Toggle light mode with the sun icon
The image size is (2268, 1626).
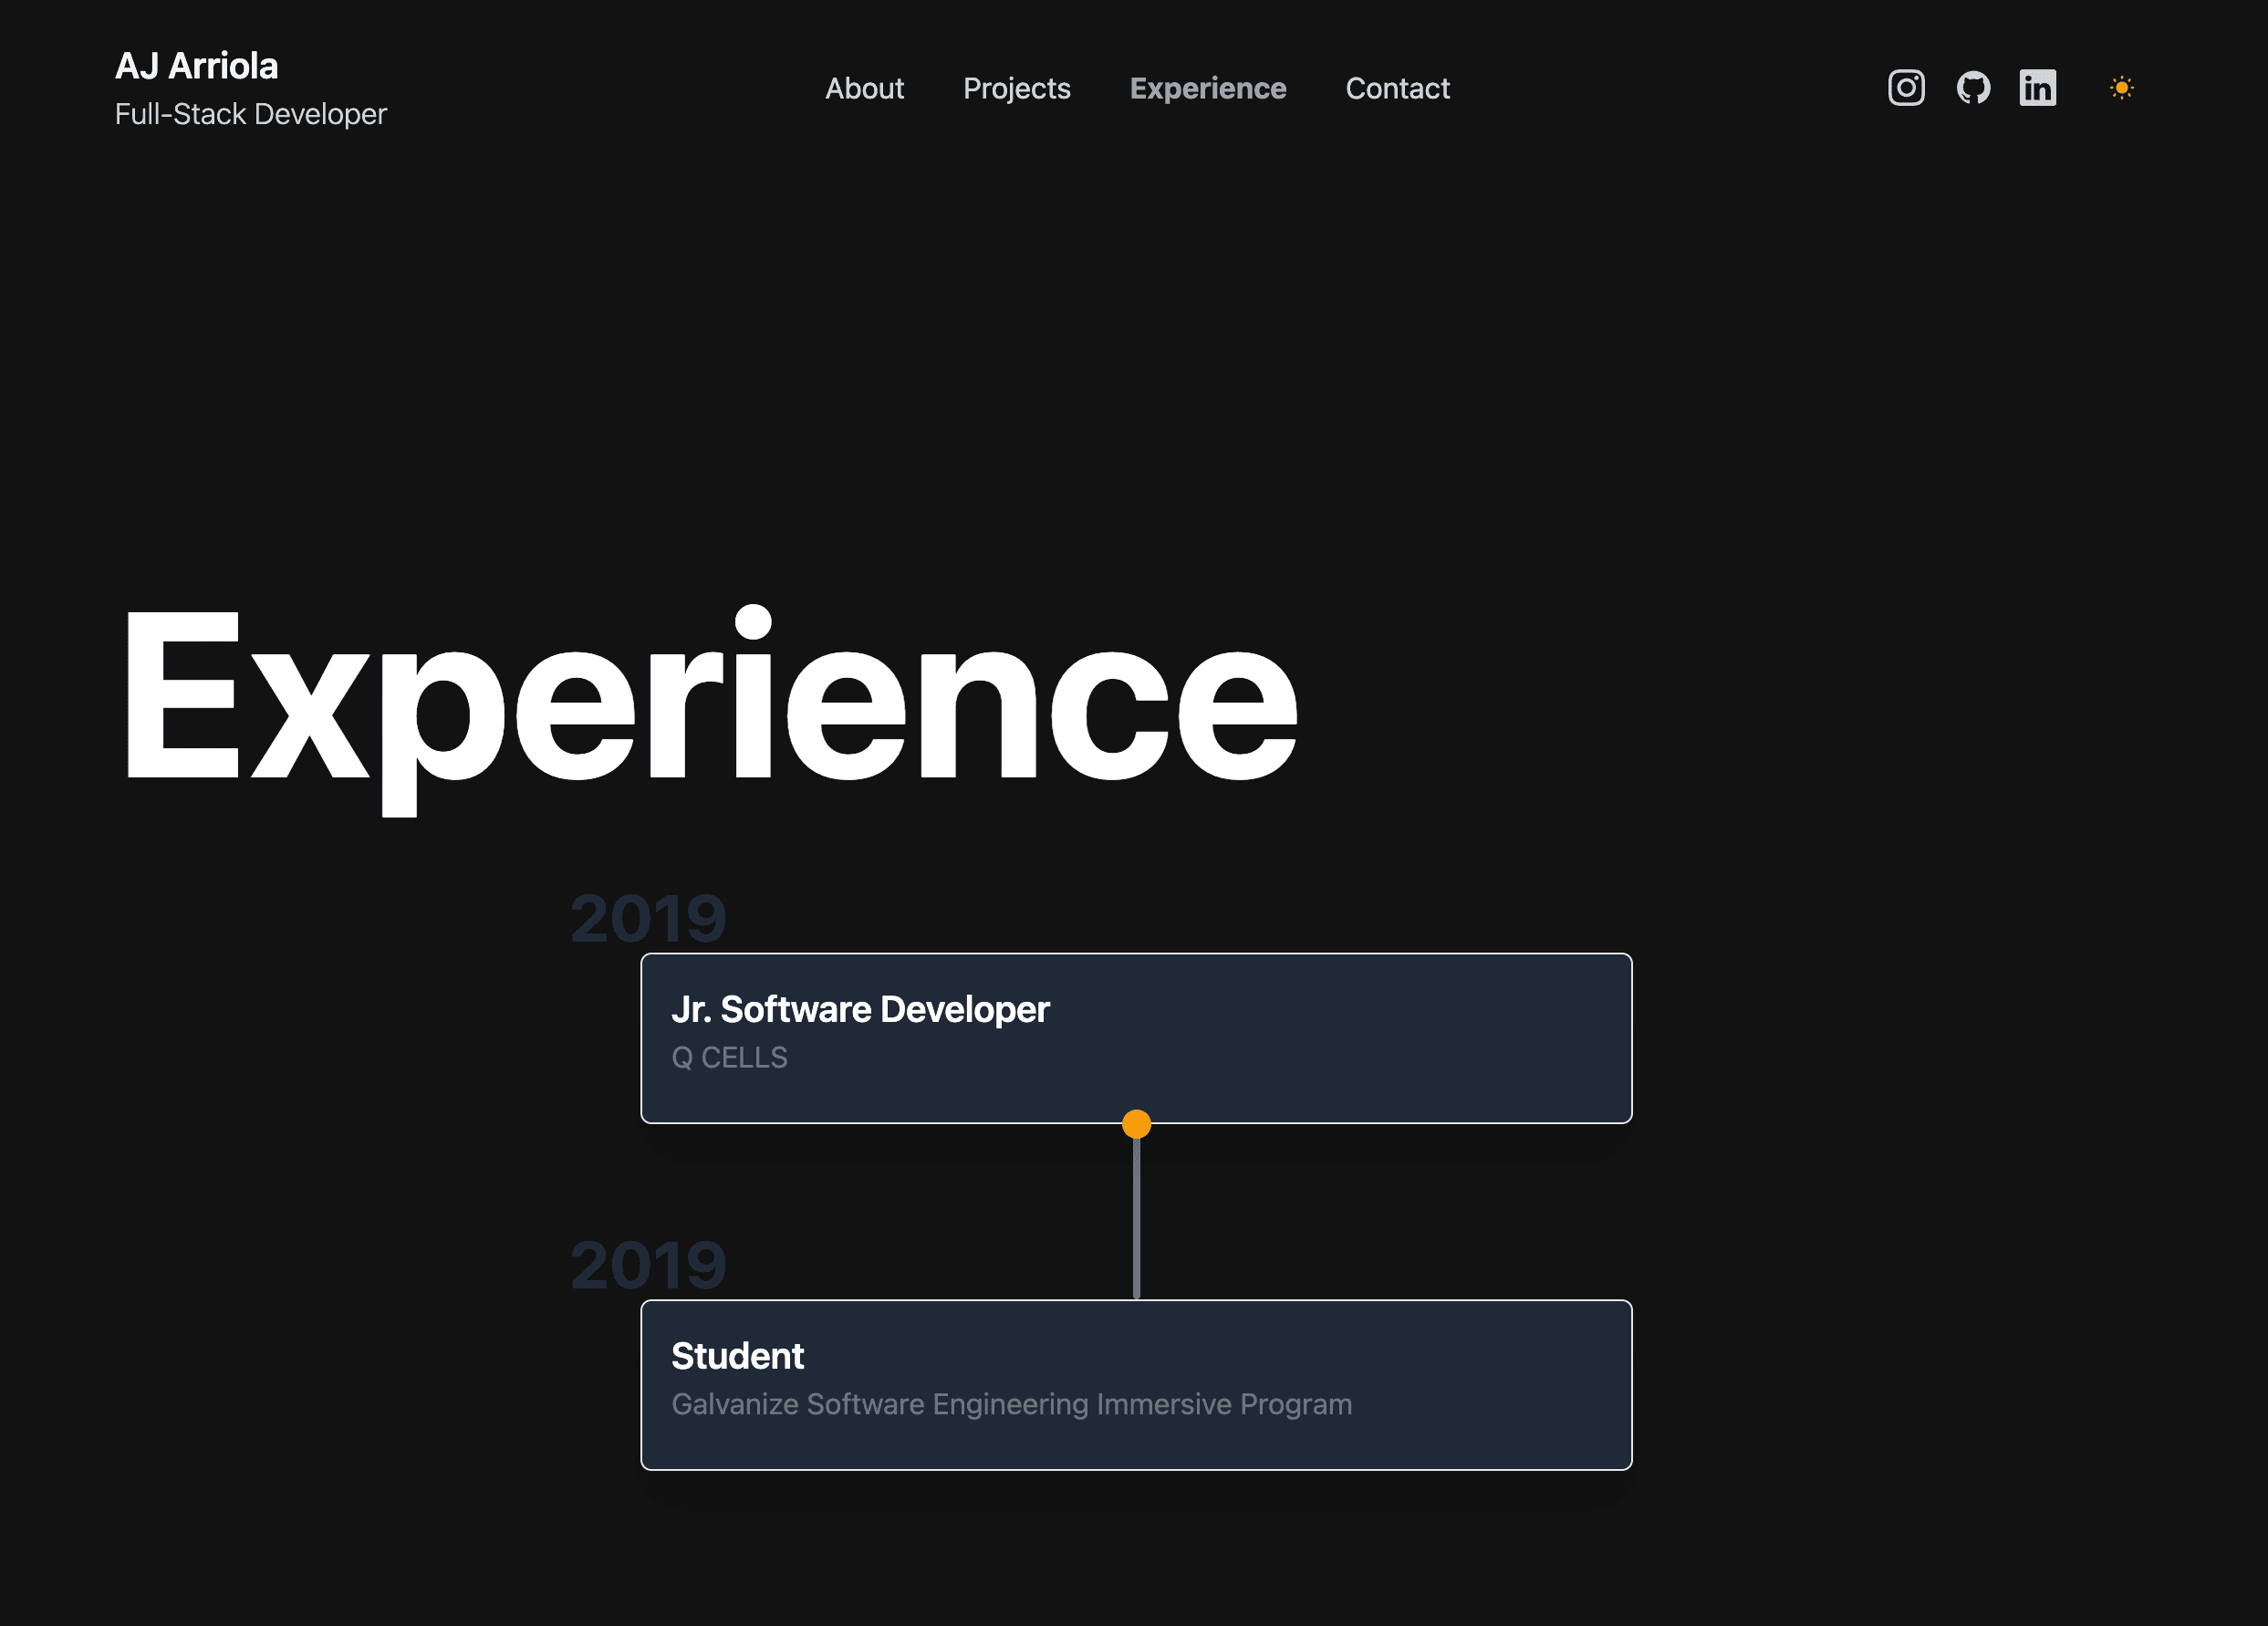(x=2121, y=88)
